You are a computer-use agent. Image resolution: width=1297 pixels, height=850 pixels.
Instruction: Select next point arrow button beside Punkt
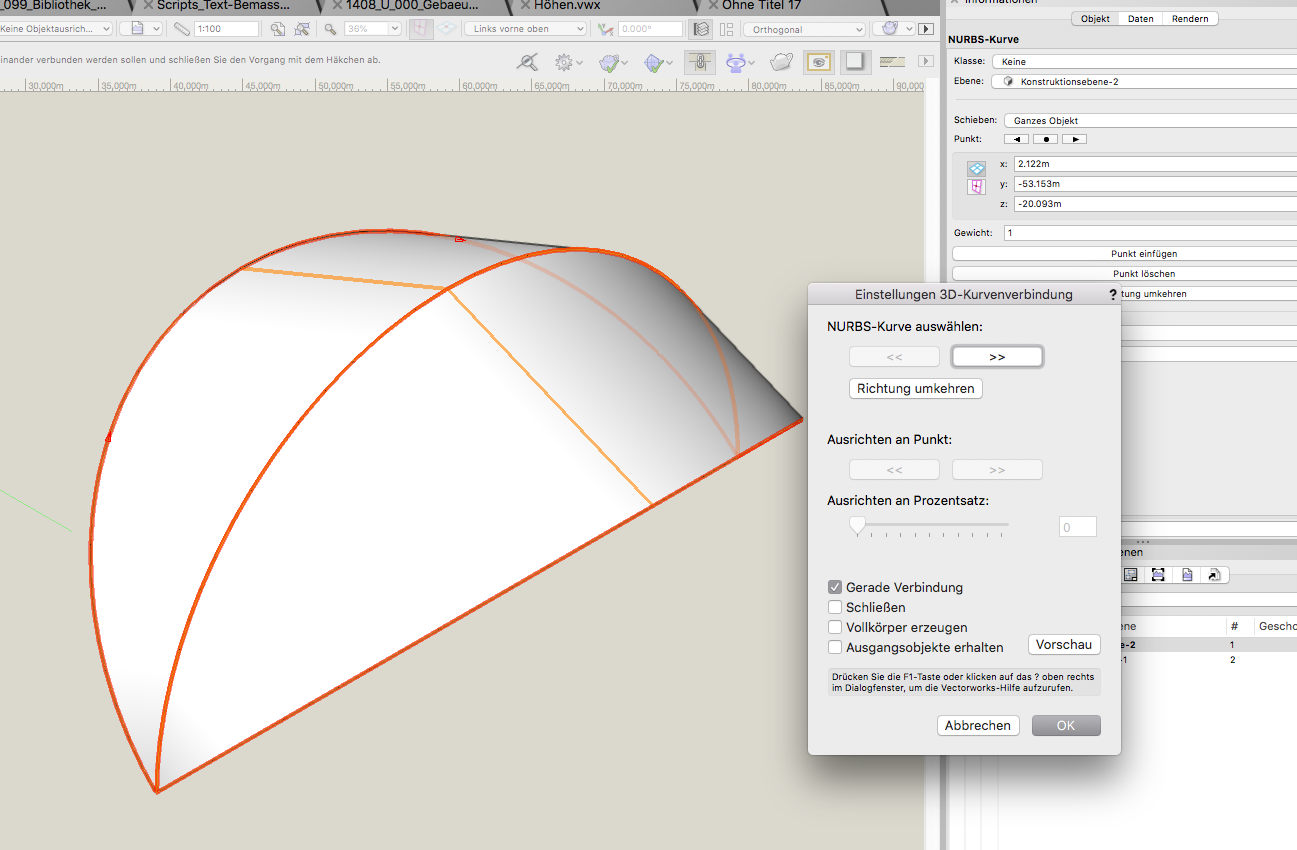1074,139
